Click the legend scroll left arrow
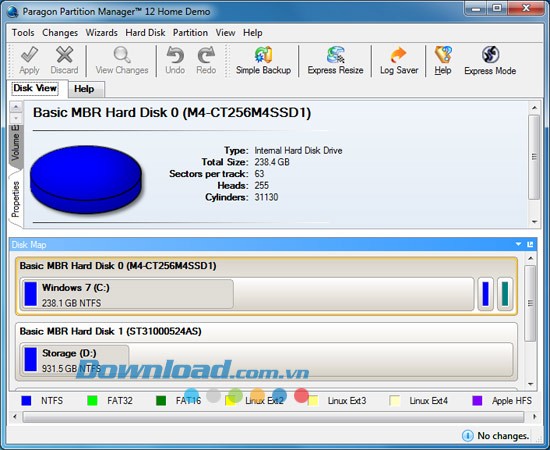This screenshot has width=550, height=450. pyautogui.click(x=15, y=417)
